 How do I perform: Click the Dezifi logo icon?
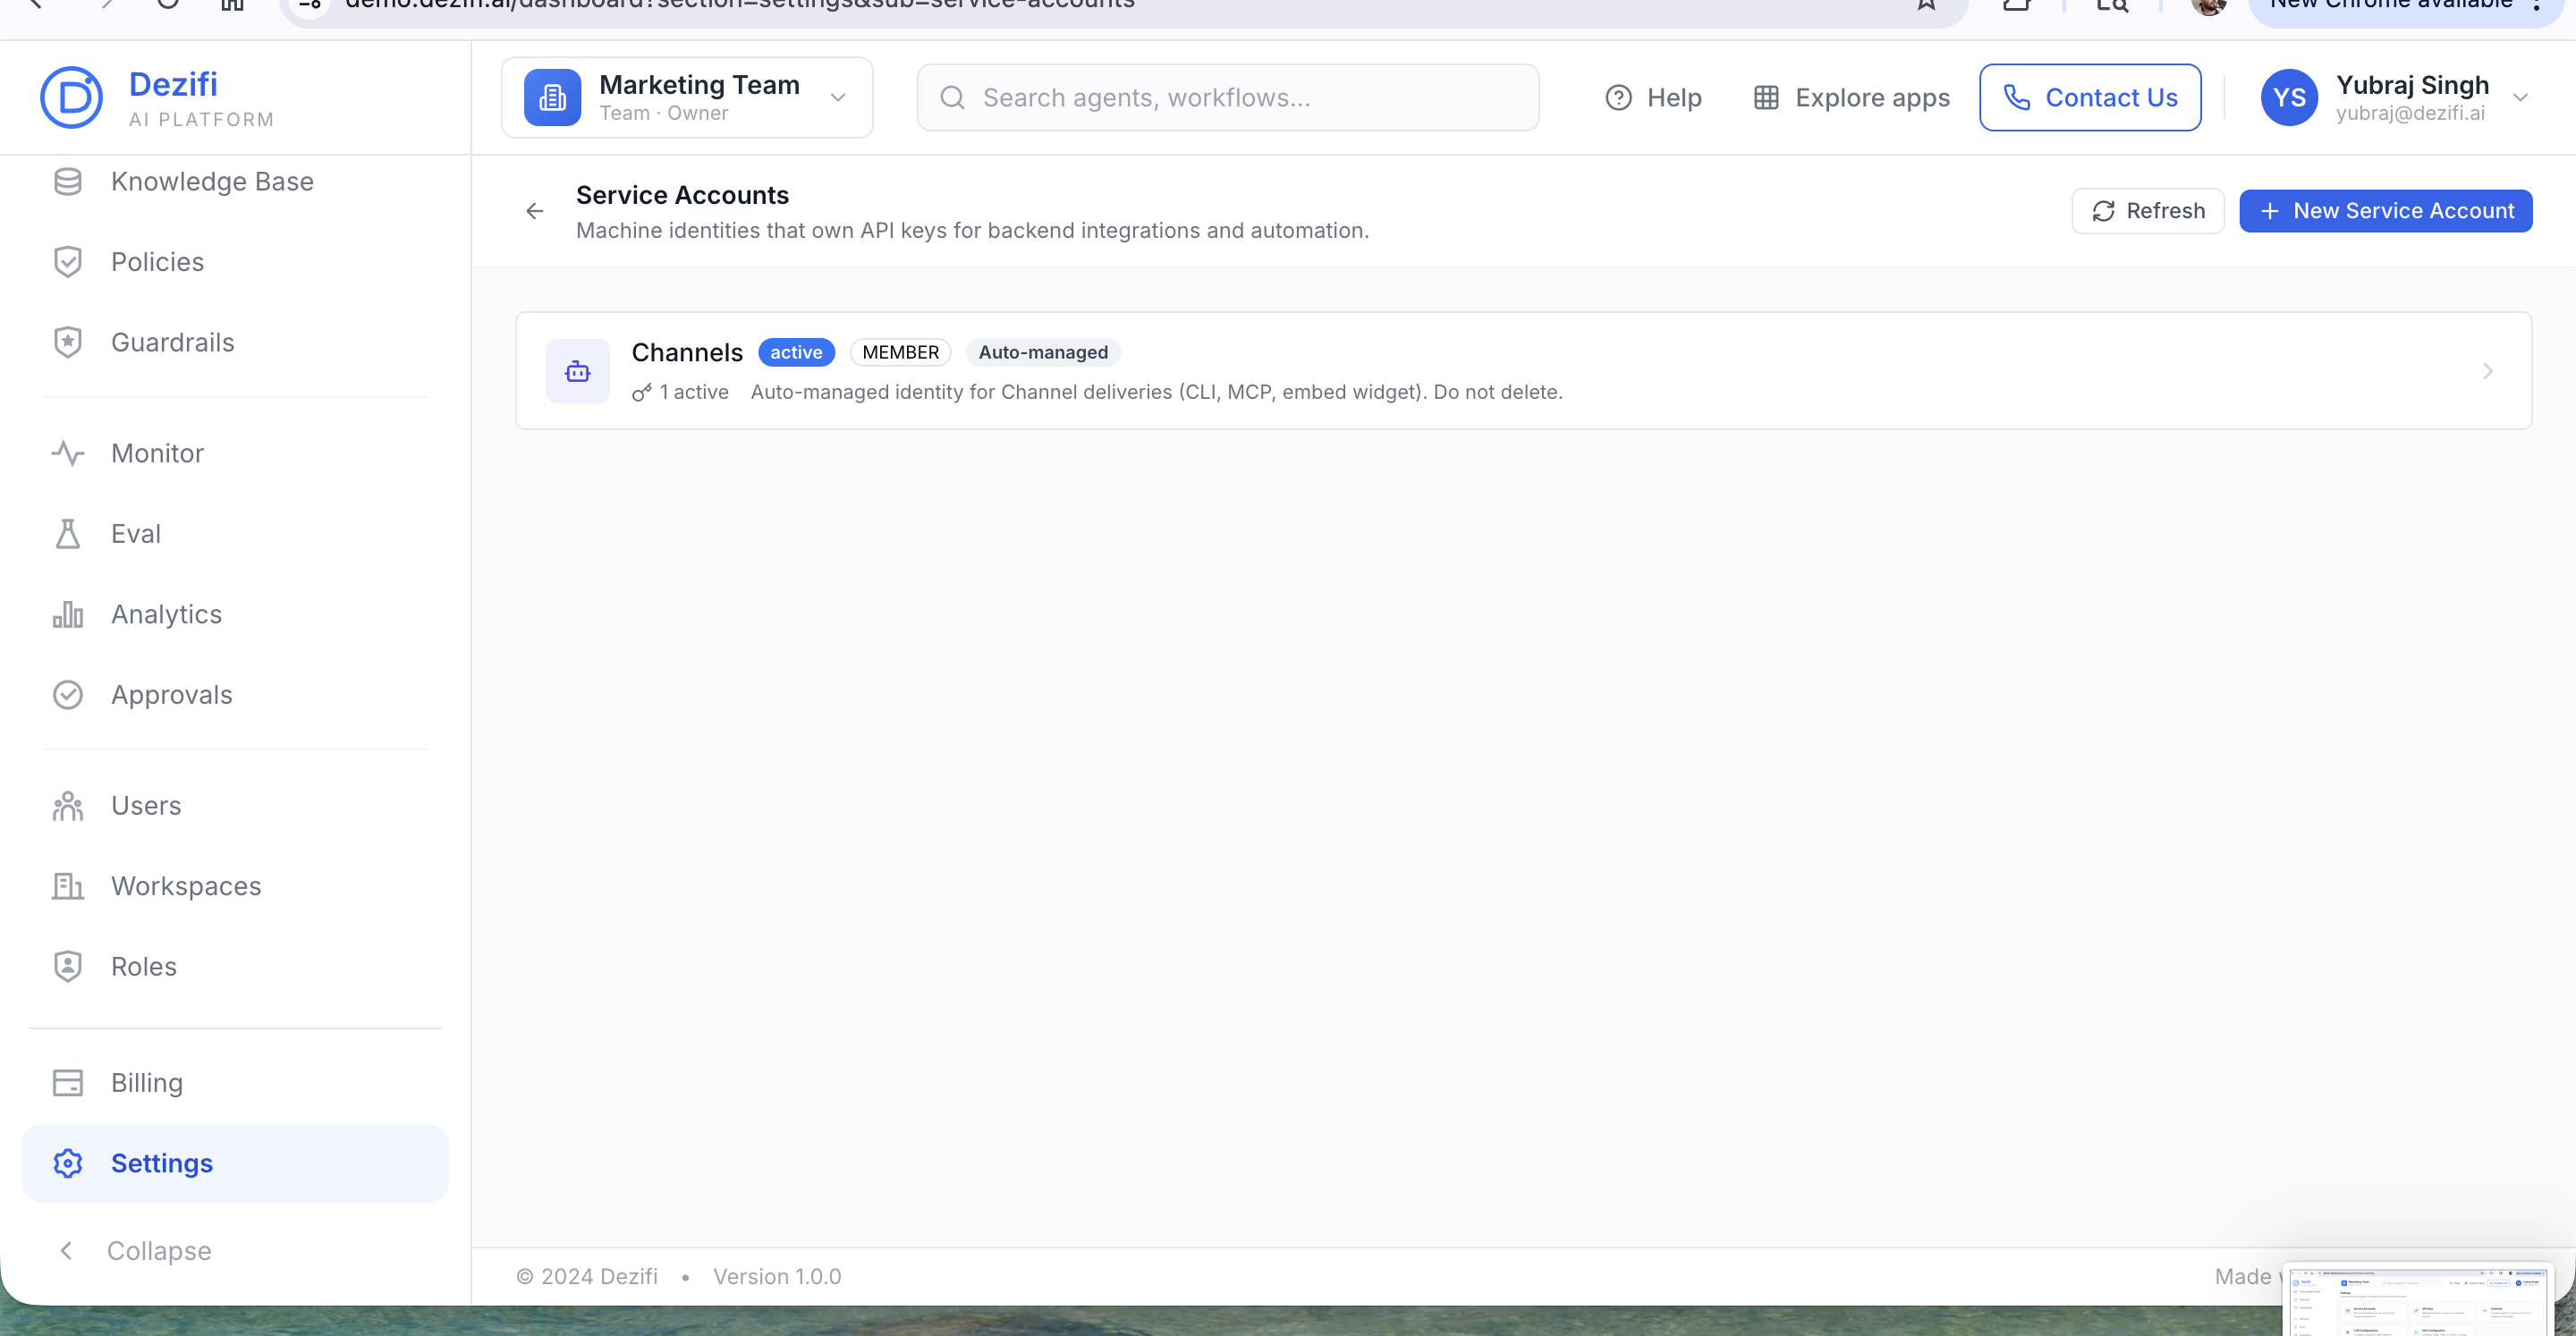click(x=71, y=97)
